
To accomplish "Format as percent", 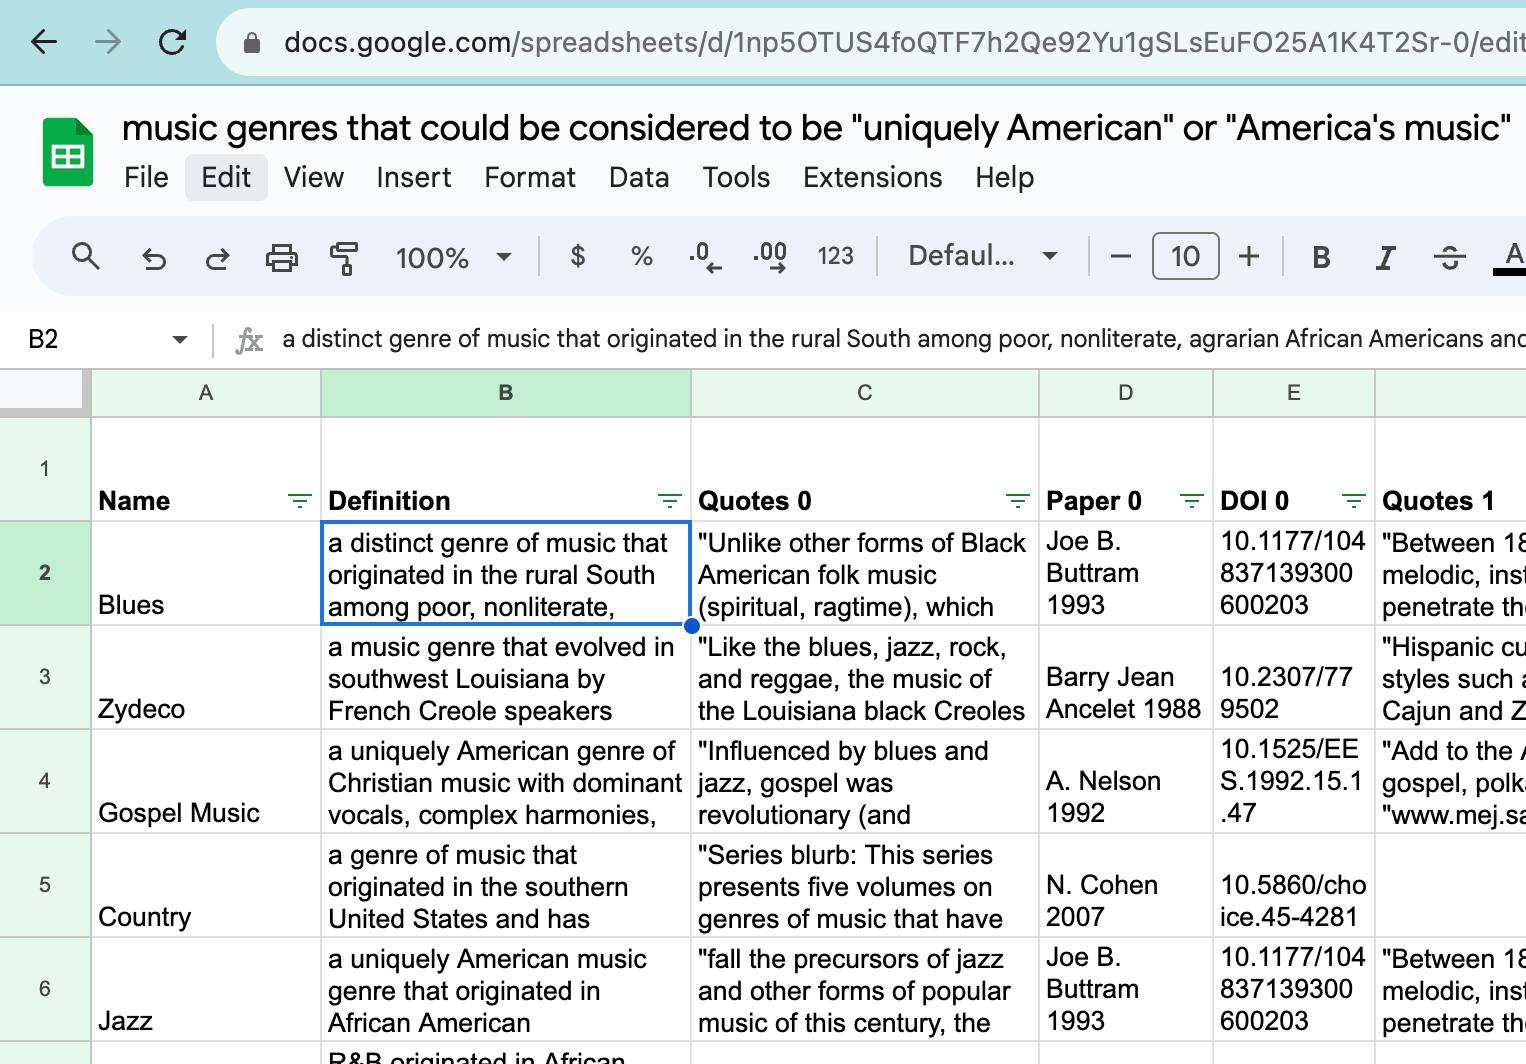I will 642,257.
